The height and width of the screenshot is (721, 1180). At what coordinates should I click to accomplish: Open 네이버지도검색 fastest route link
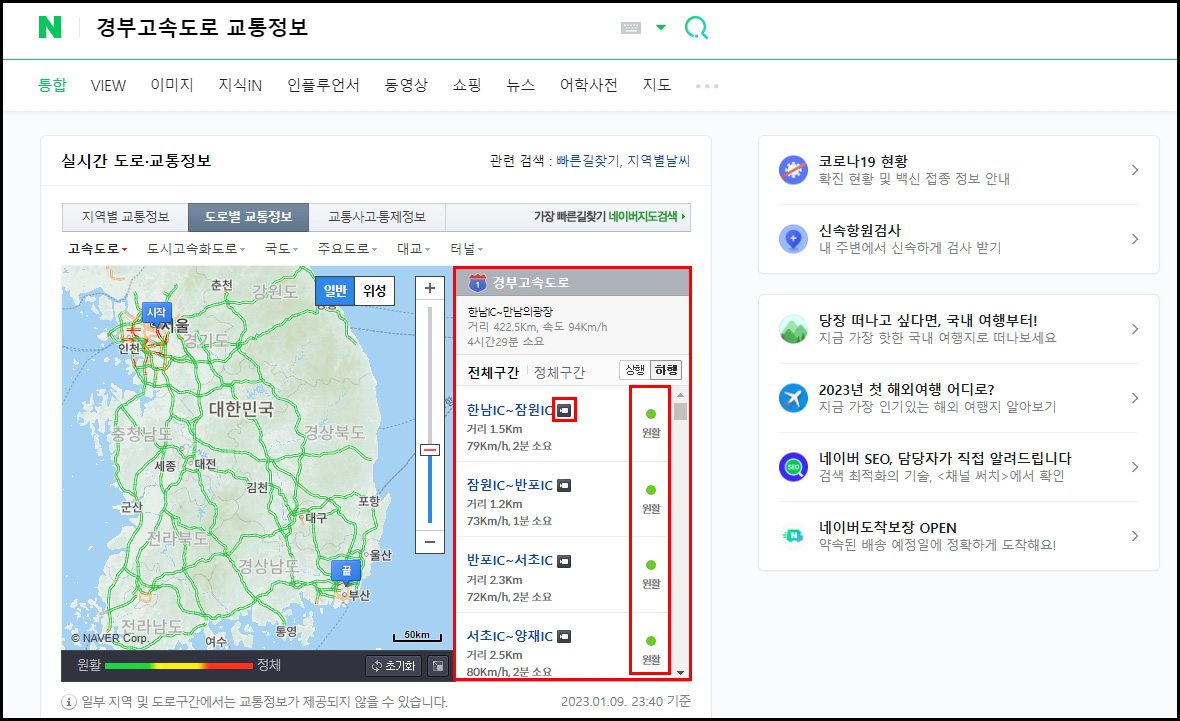pyautogui.click(x=646, y=217)
